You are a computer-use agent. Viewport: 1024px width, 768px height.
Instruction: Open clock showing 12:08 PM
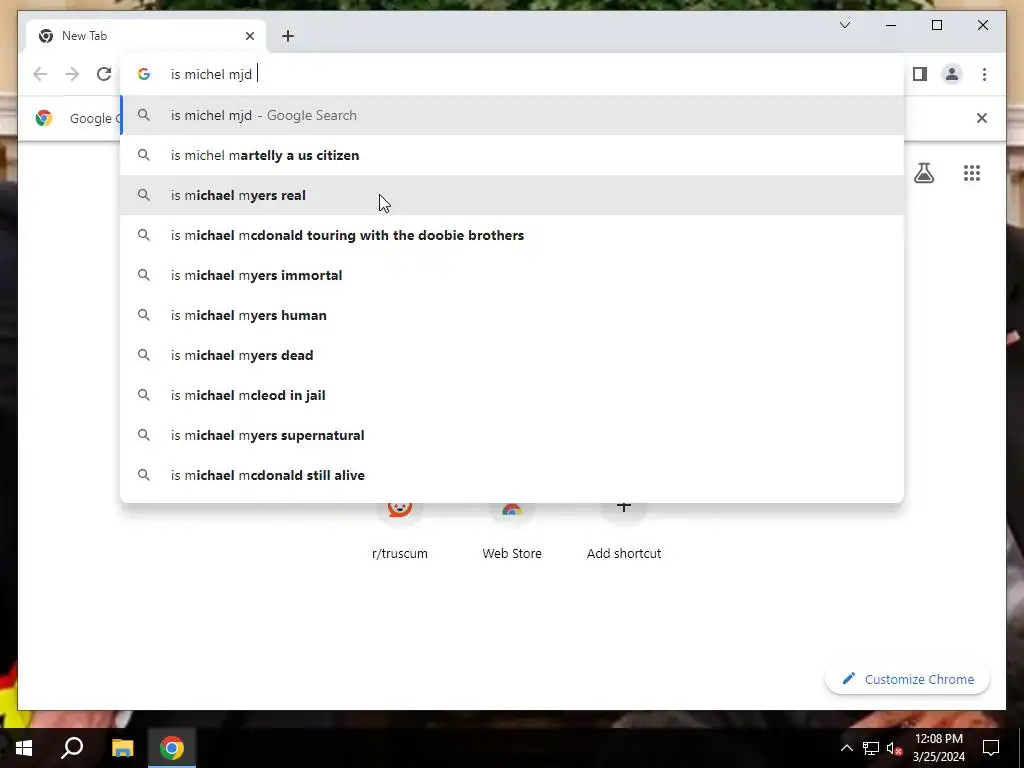[x=938, y=748]
